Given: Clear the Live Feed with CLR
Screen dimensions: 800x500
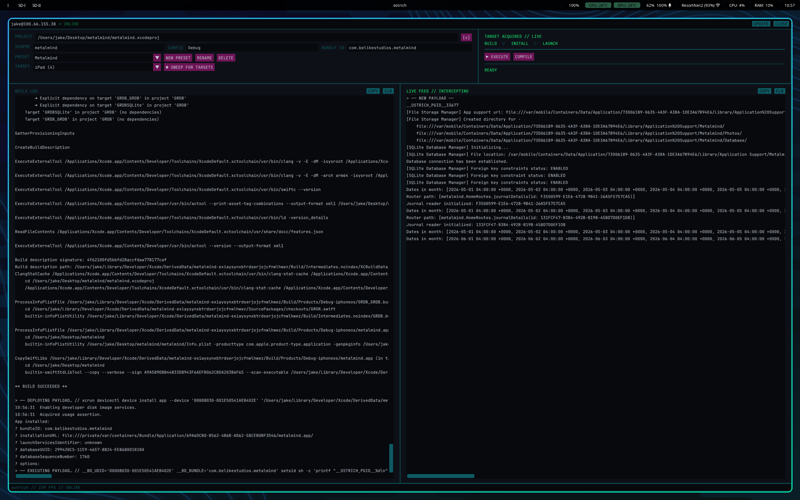Looking at the screenshot, I should tap(780, 91).
